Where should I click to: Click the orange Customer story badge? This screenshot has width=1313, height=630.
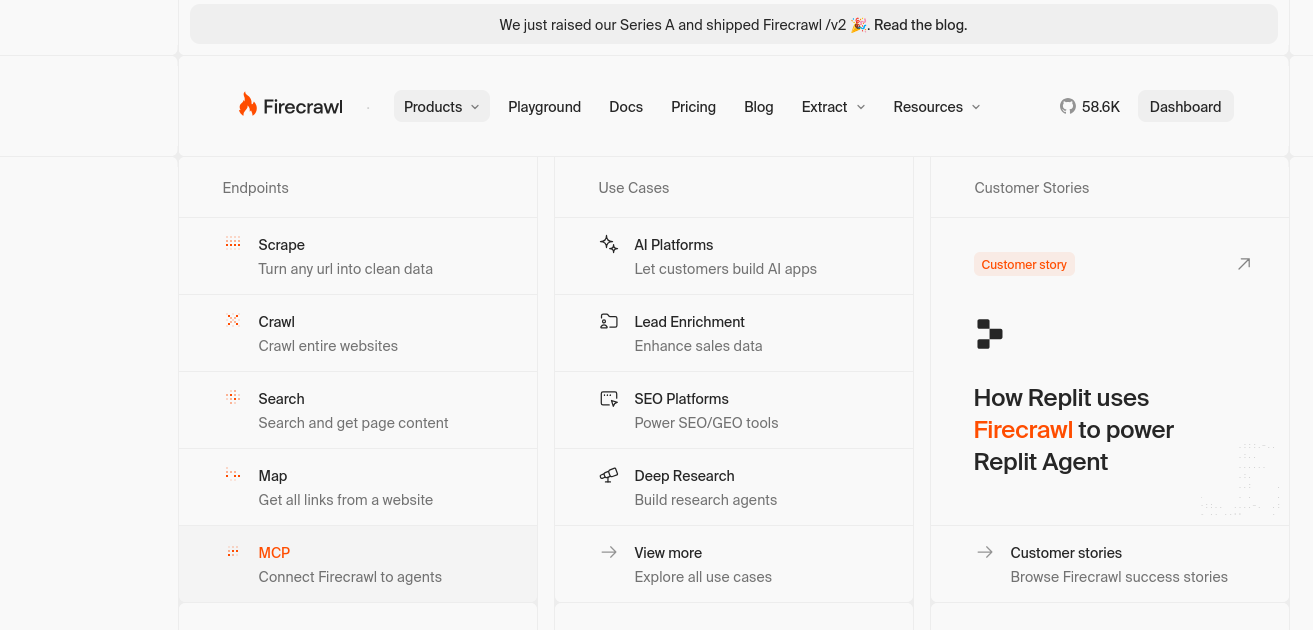tap(1024, 264)
